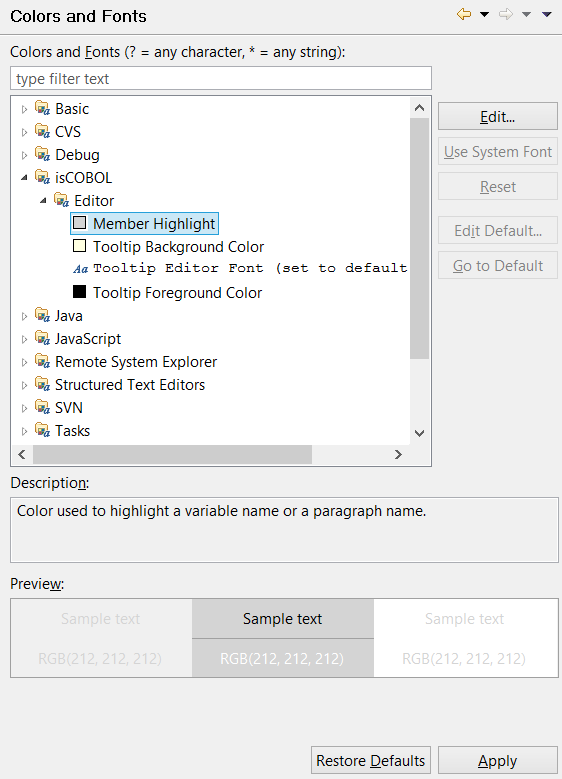
Task: Click the Restore Defaults button
Action: [x=371, y=760]
